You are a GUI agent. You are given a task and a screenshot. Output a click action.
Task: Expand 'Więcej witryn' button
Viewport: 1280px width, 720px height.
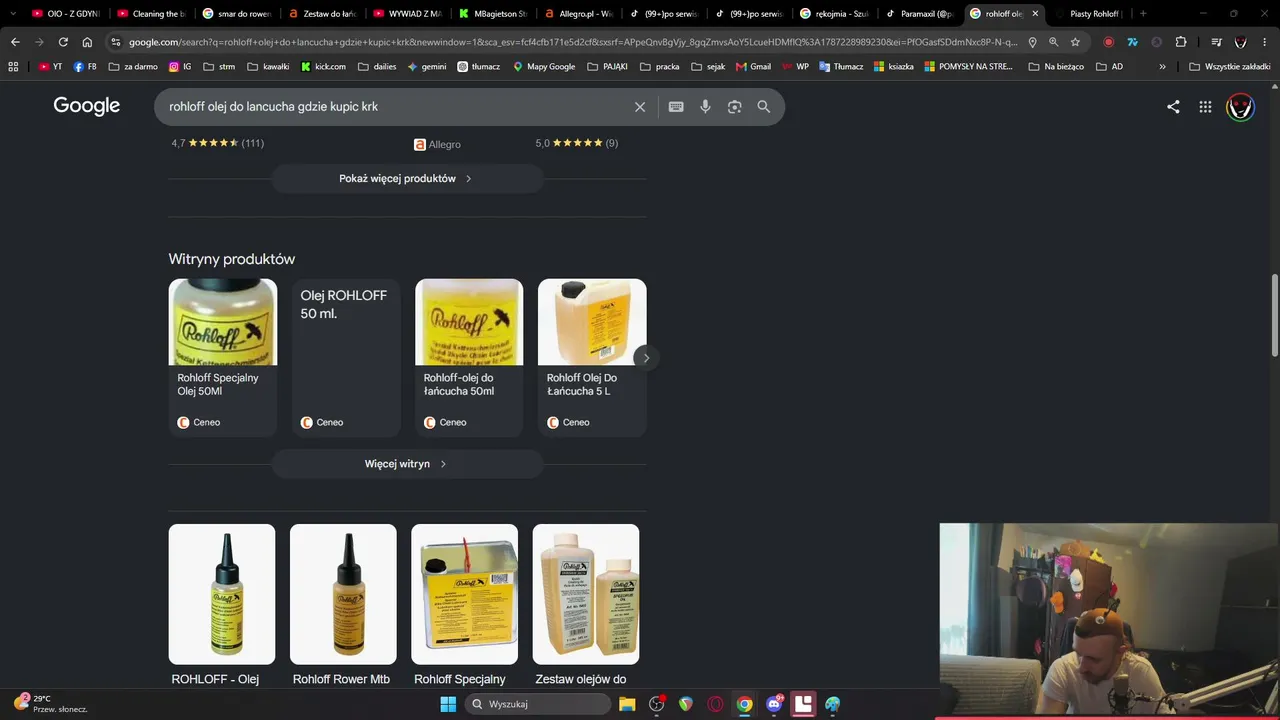point(406,464)
